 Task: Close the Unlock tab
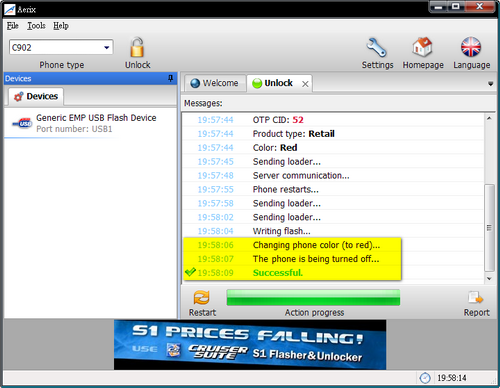[x=305, y=84]
